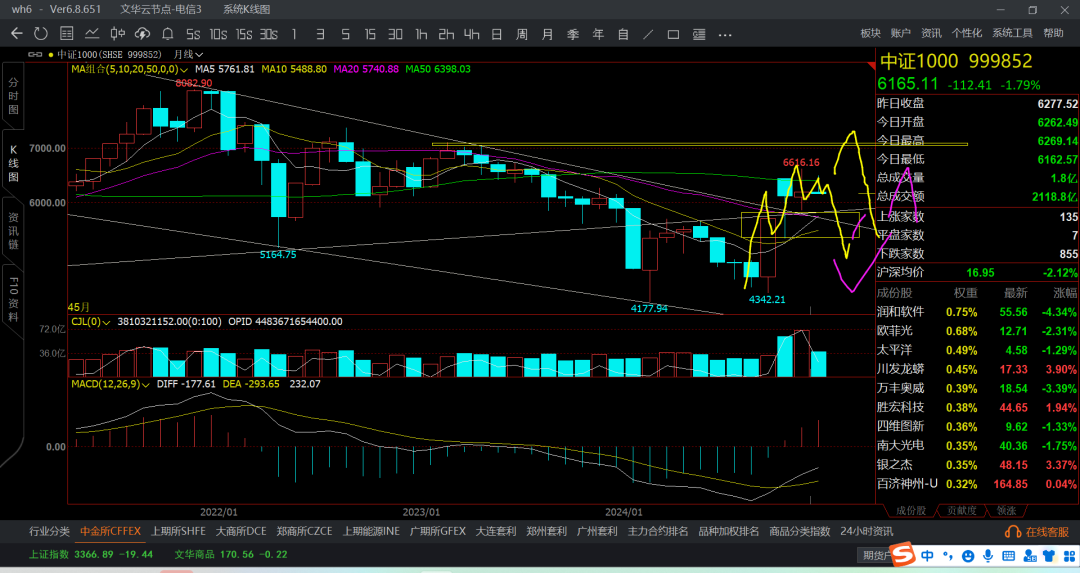Select the 2h chart period
This screenshot has width=1080, height=573.
point(446,34)
